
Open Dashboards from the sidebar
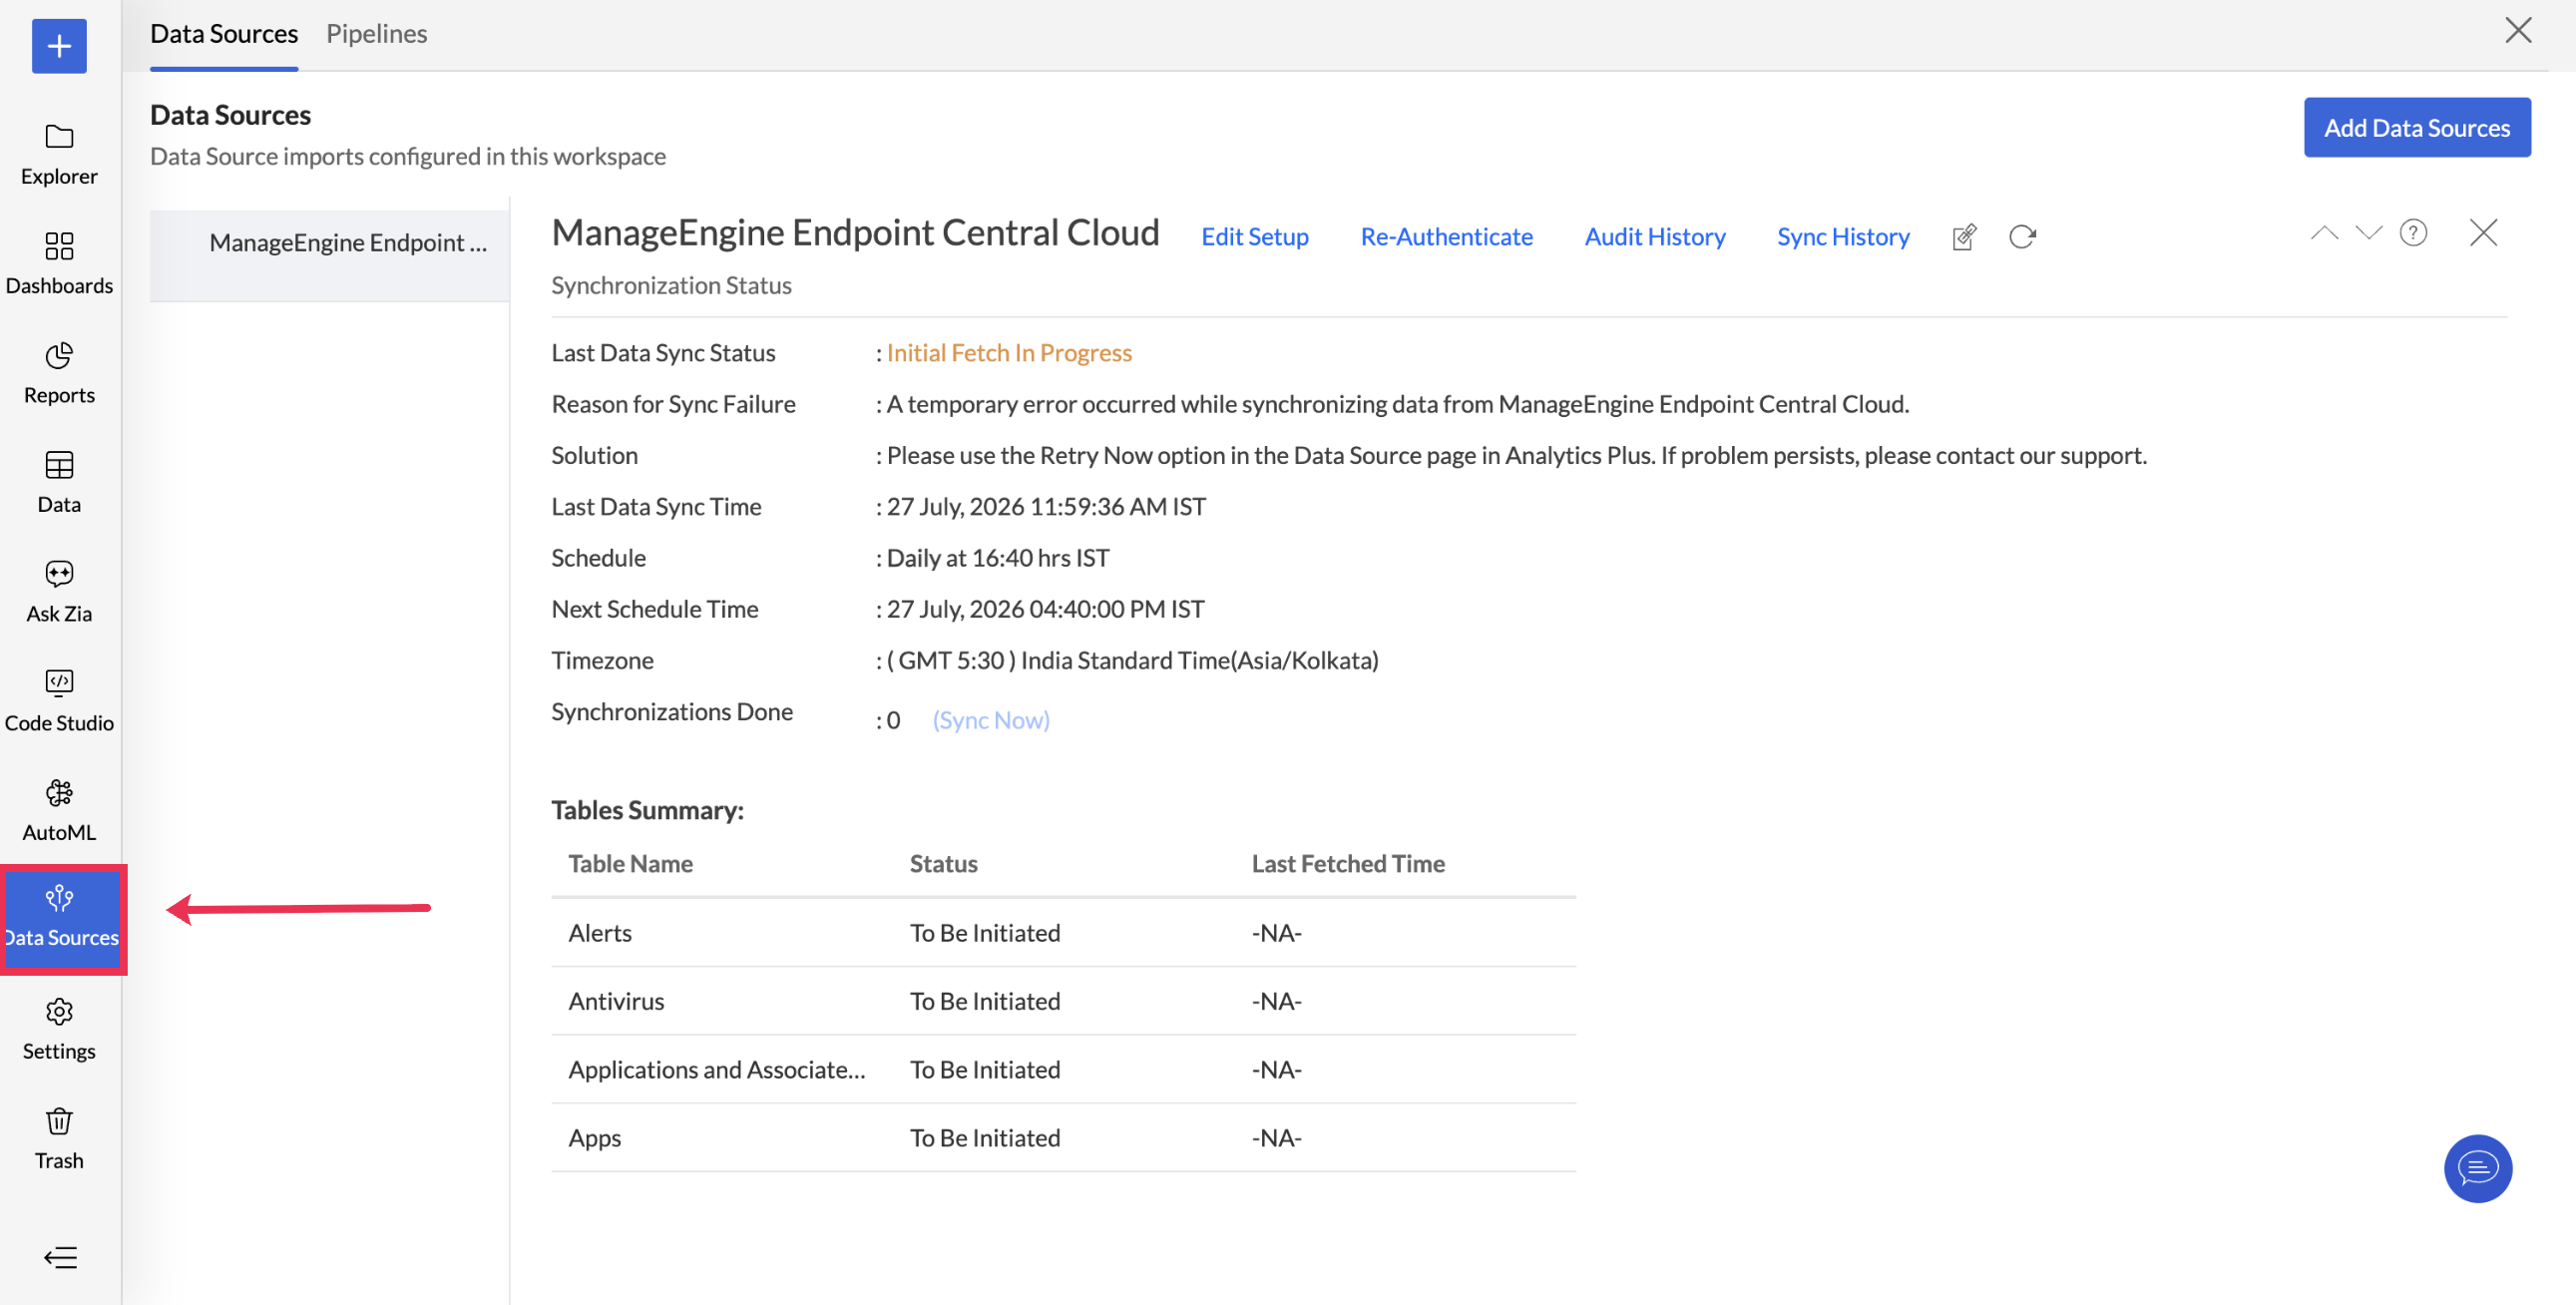[x=59, y=264]
